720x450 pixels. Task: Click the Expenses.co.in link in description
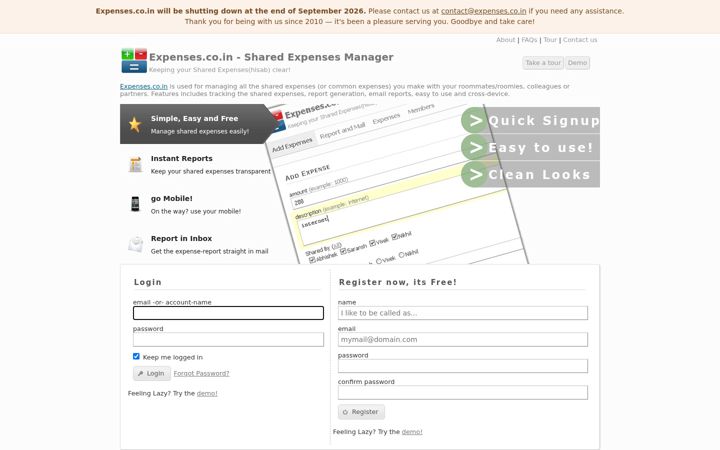pos(144,86)
